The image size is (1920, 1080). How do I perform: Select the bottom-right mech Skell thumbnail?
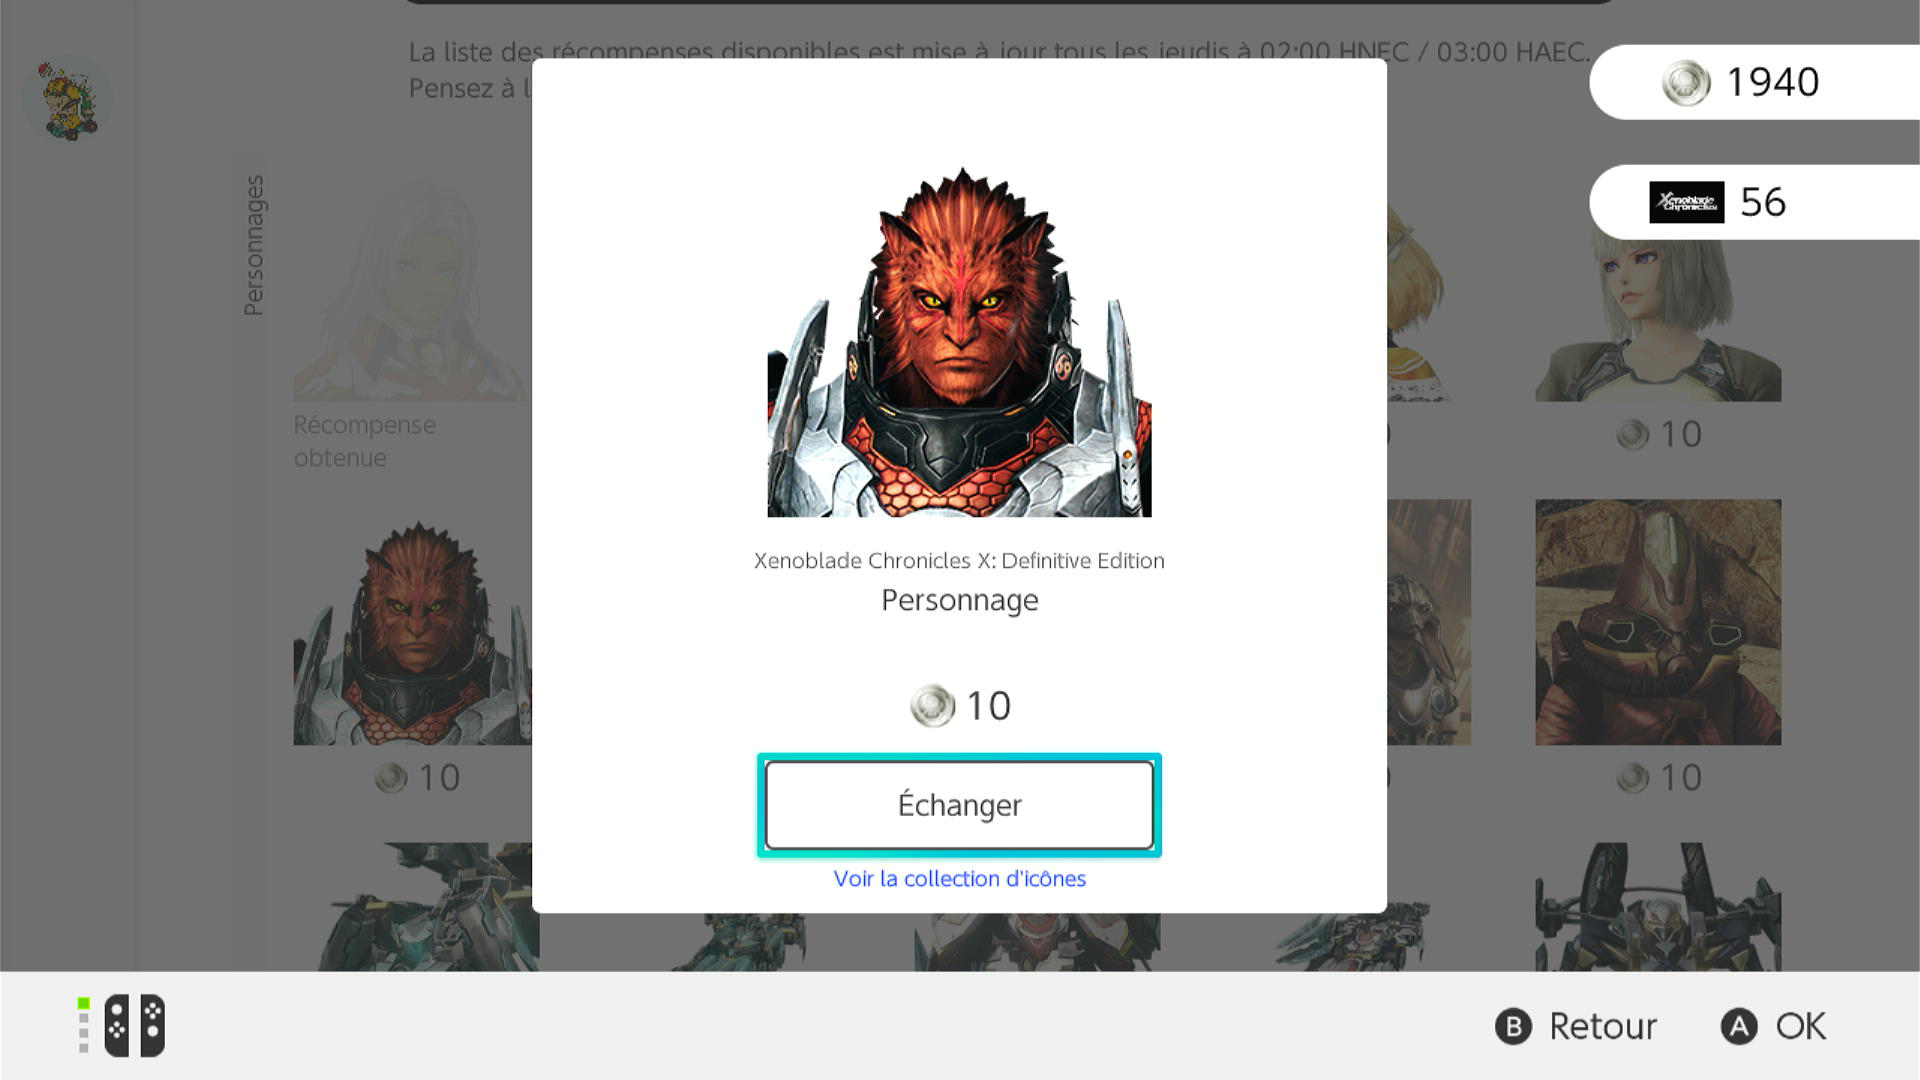tap(1658, 907)
